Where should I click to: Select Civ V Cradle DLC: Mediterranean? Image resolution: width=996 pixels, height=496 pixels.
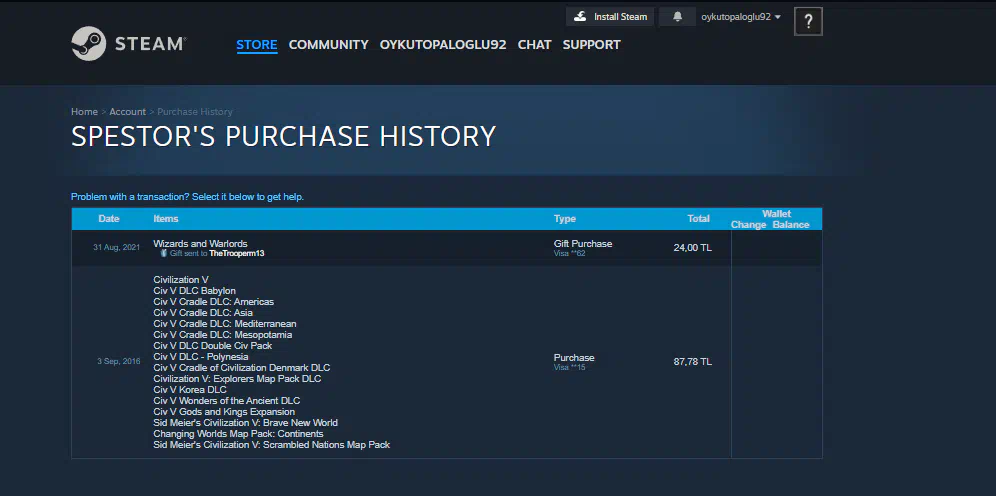point(225,324)
